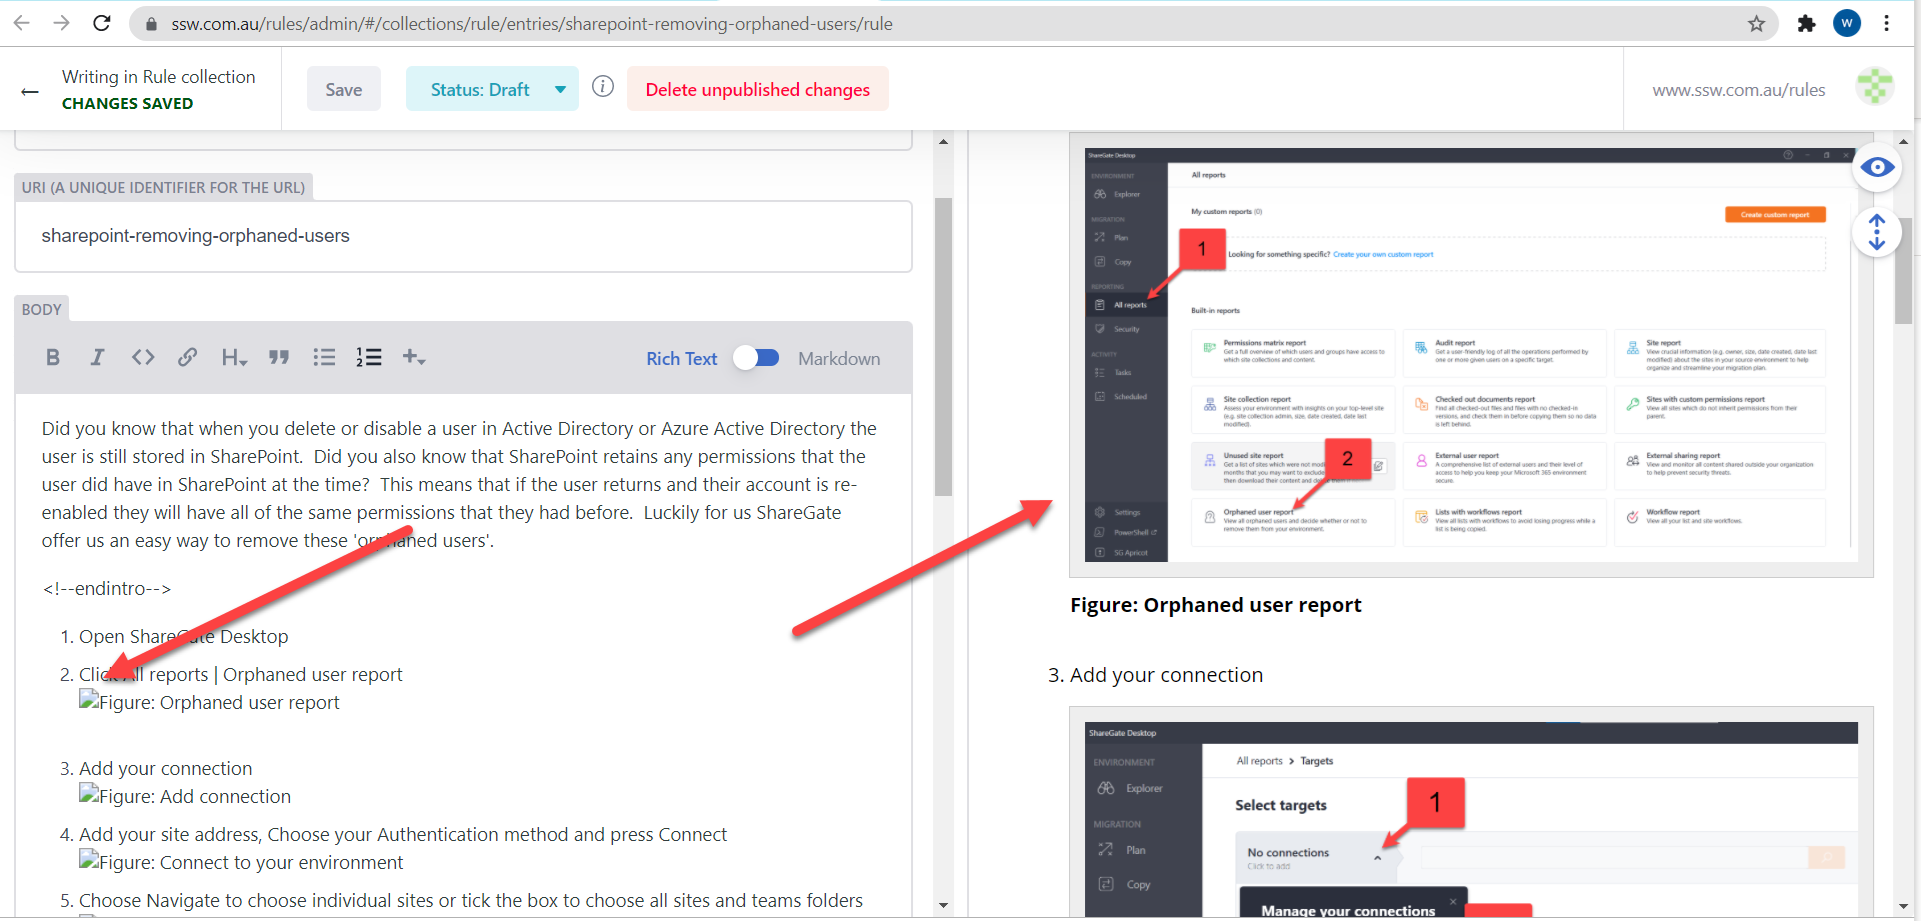Click the 'CHANGES SAVED' status text
The height and width of the screenshot is (921, 1921).
[x=127, y=104]
